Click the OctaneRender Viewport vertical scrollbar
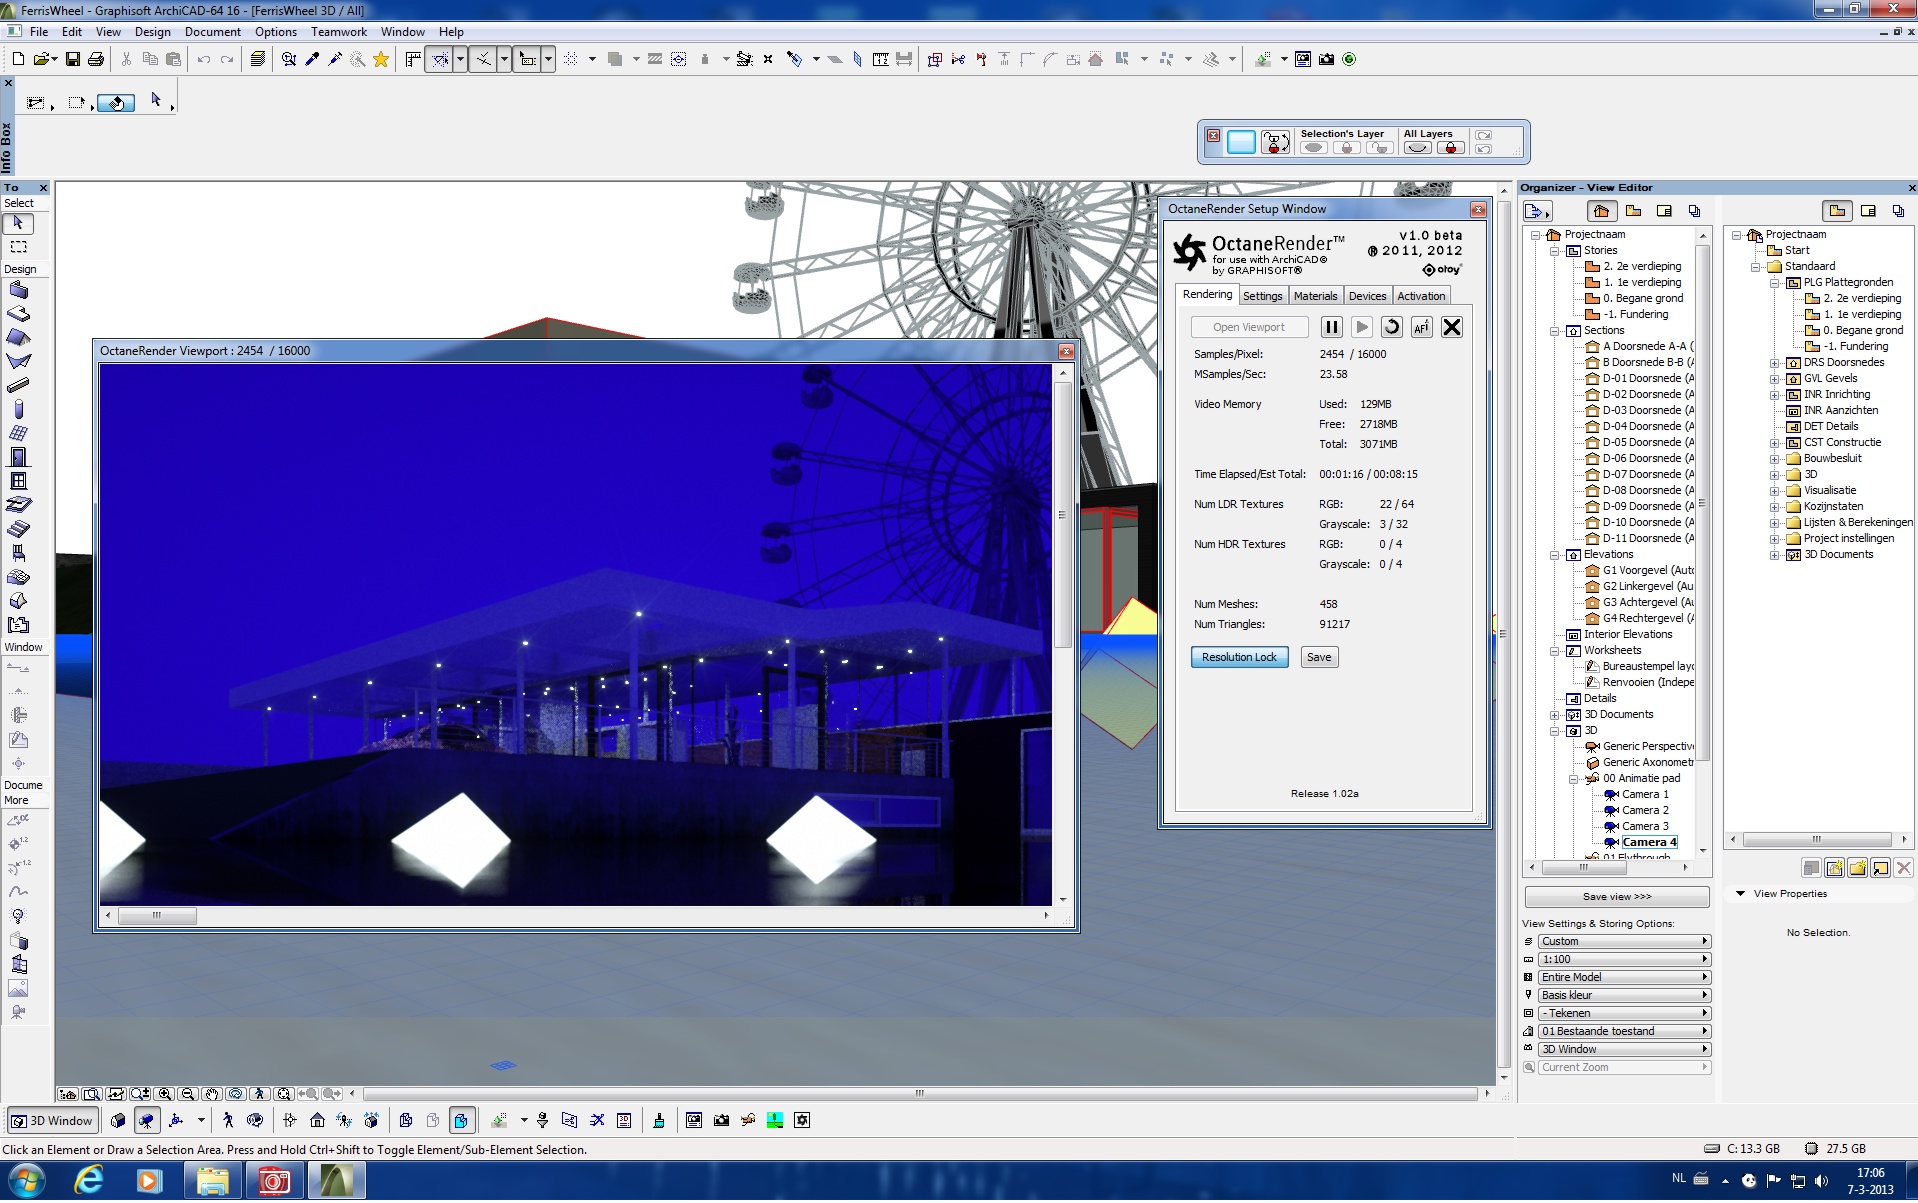 [1063, 637]
